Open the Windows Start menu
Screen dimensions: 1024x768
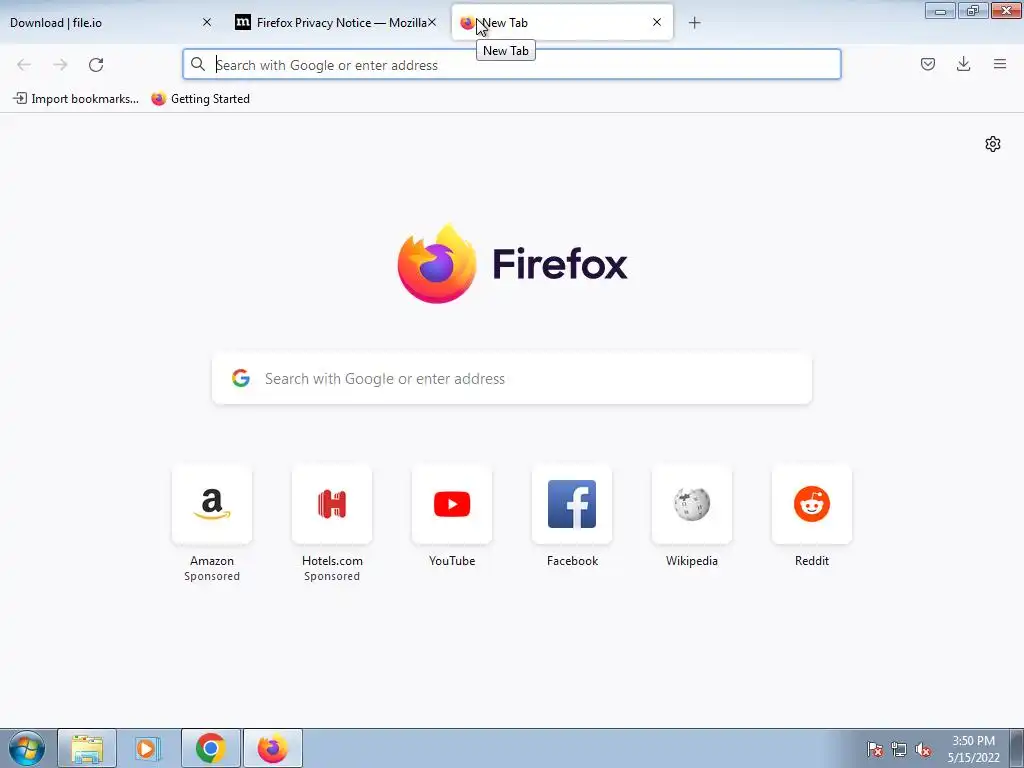click(x=27, y=748)
